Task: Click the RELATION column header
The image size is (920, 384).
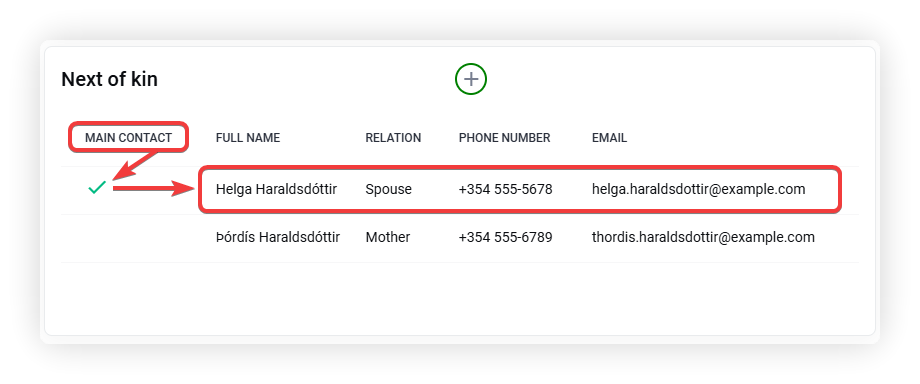Action: (x=393, y=138)
